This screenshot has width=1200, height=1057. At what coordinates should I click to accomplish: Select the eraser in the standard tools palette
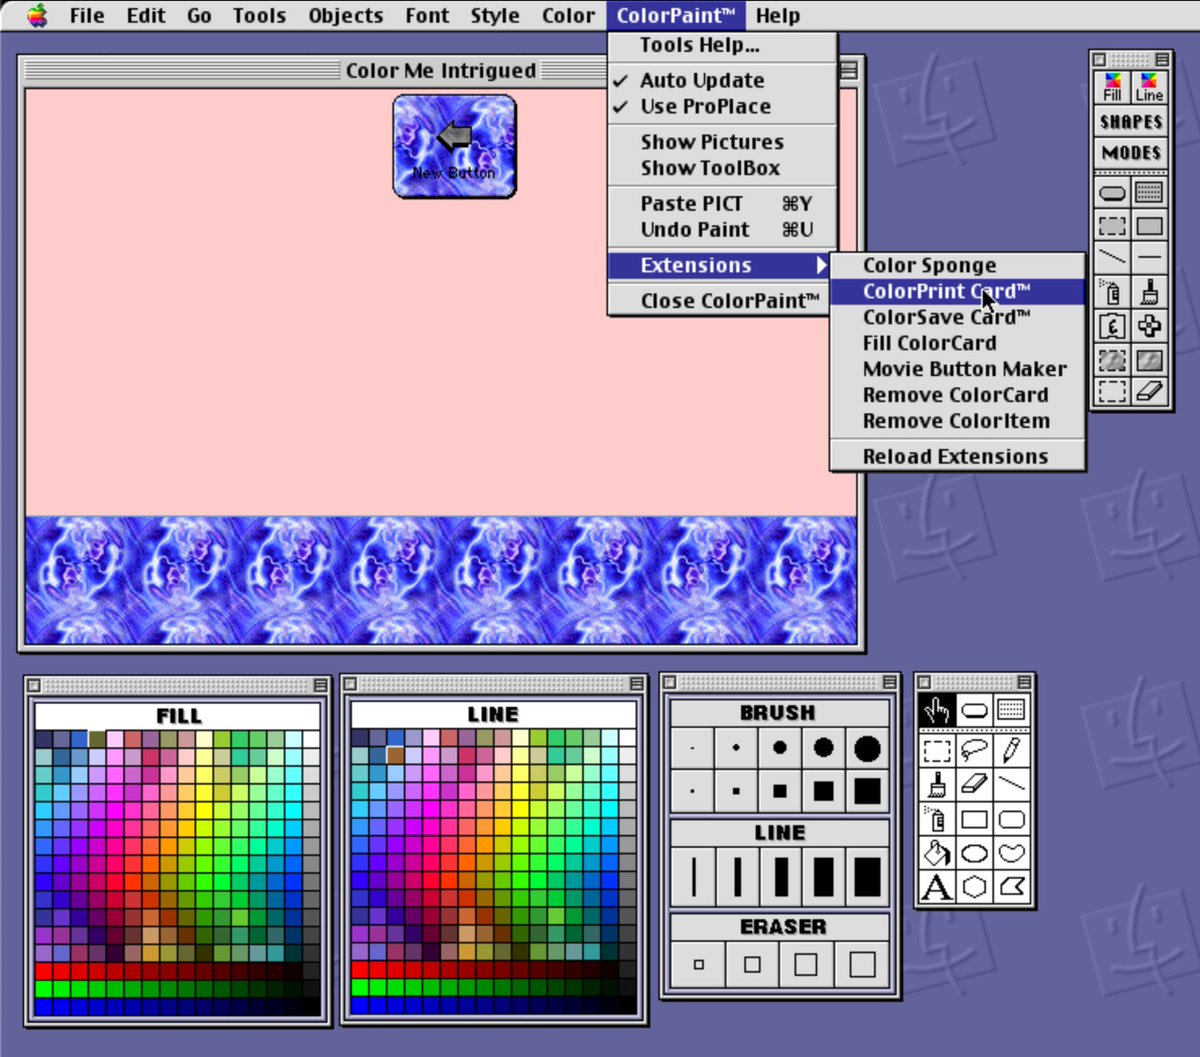[974, 784]
